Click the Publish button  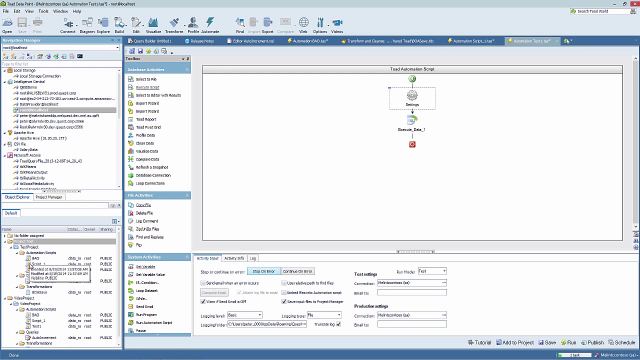point(593,343)
